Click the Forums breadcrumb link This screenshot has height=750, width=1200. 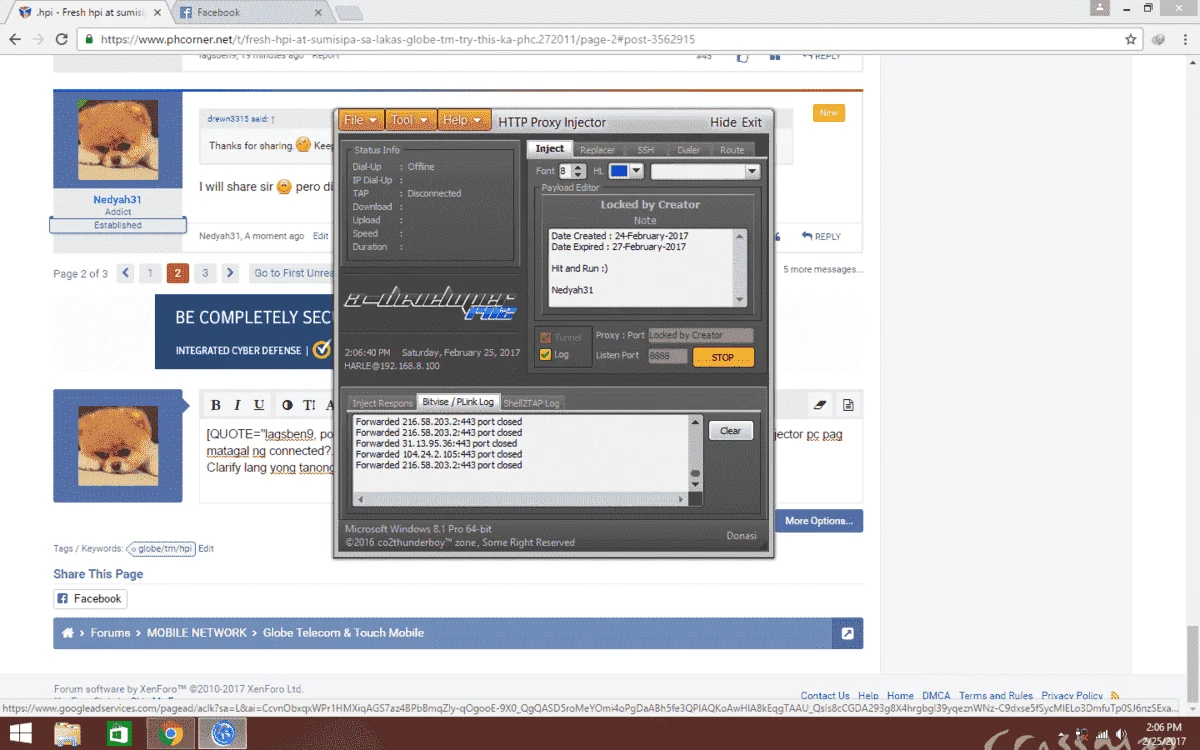(110, 633)
